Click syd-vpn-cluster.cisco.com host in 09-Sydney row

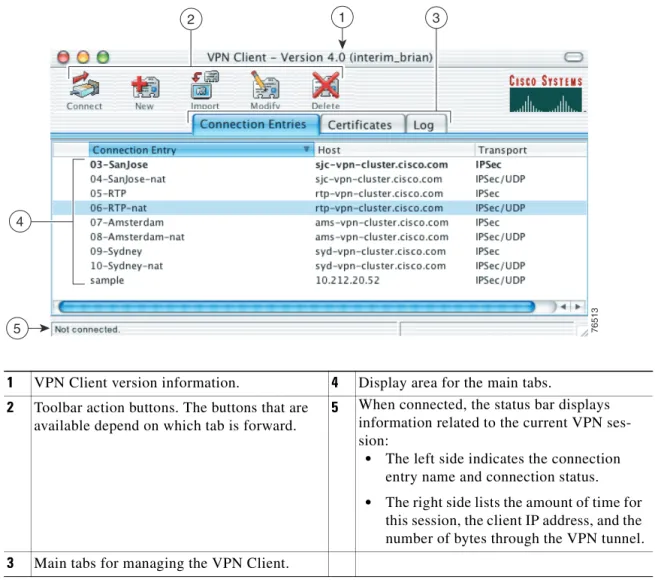[x=381, y=252]
